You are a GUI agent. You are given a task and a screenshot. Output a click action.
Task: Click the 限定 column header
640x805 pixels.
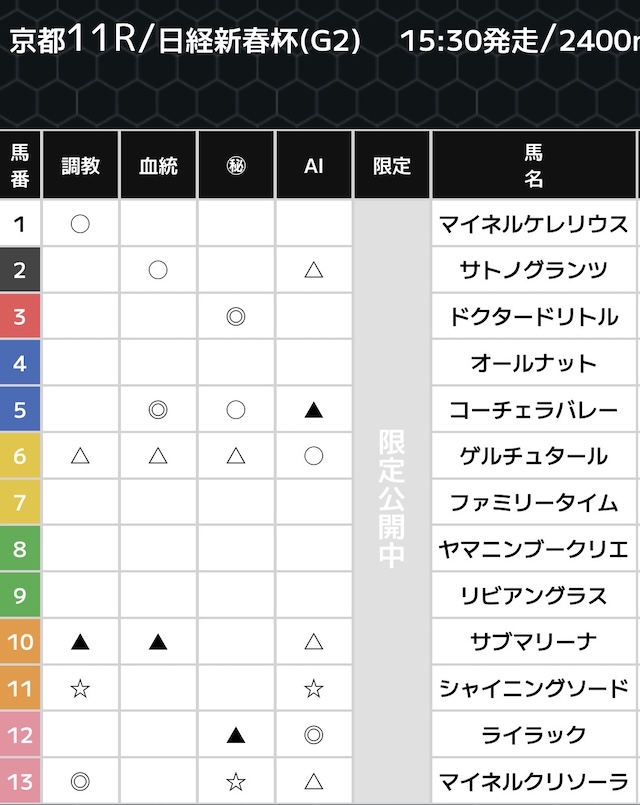tap(392, 166)
